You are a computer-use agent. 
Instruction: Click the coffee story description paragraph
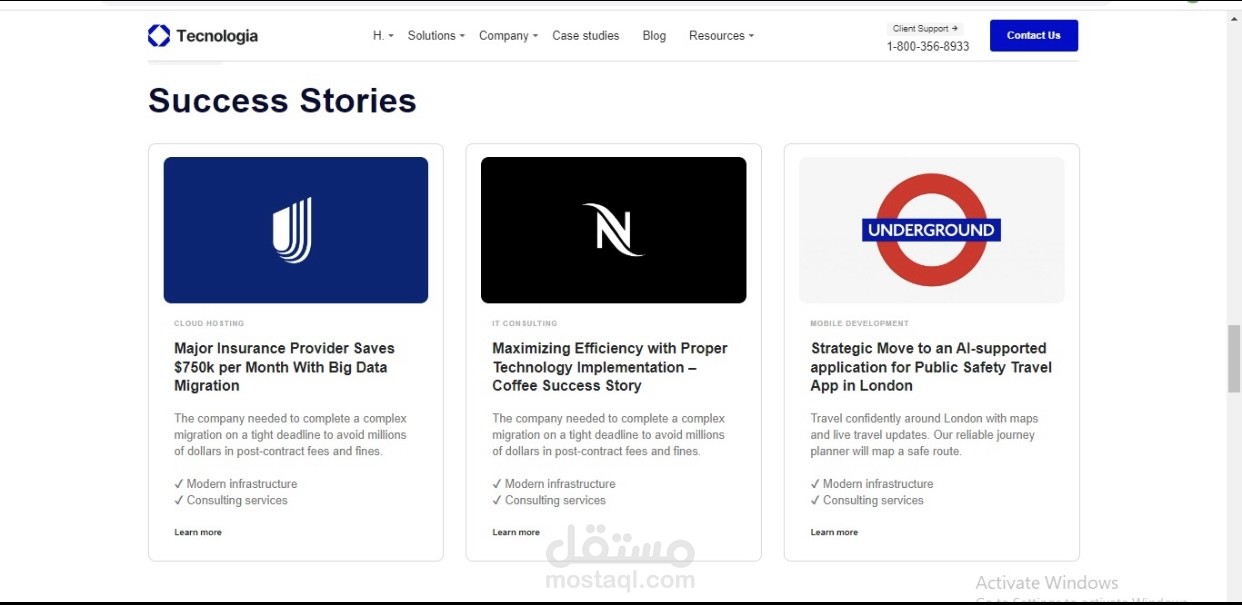[608, 435]
